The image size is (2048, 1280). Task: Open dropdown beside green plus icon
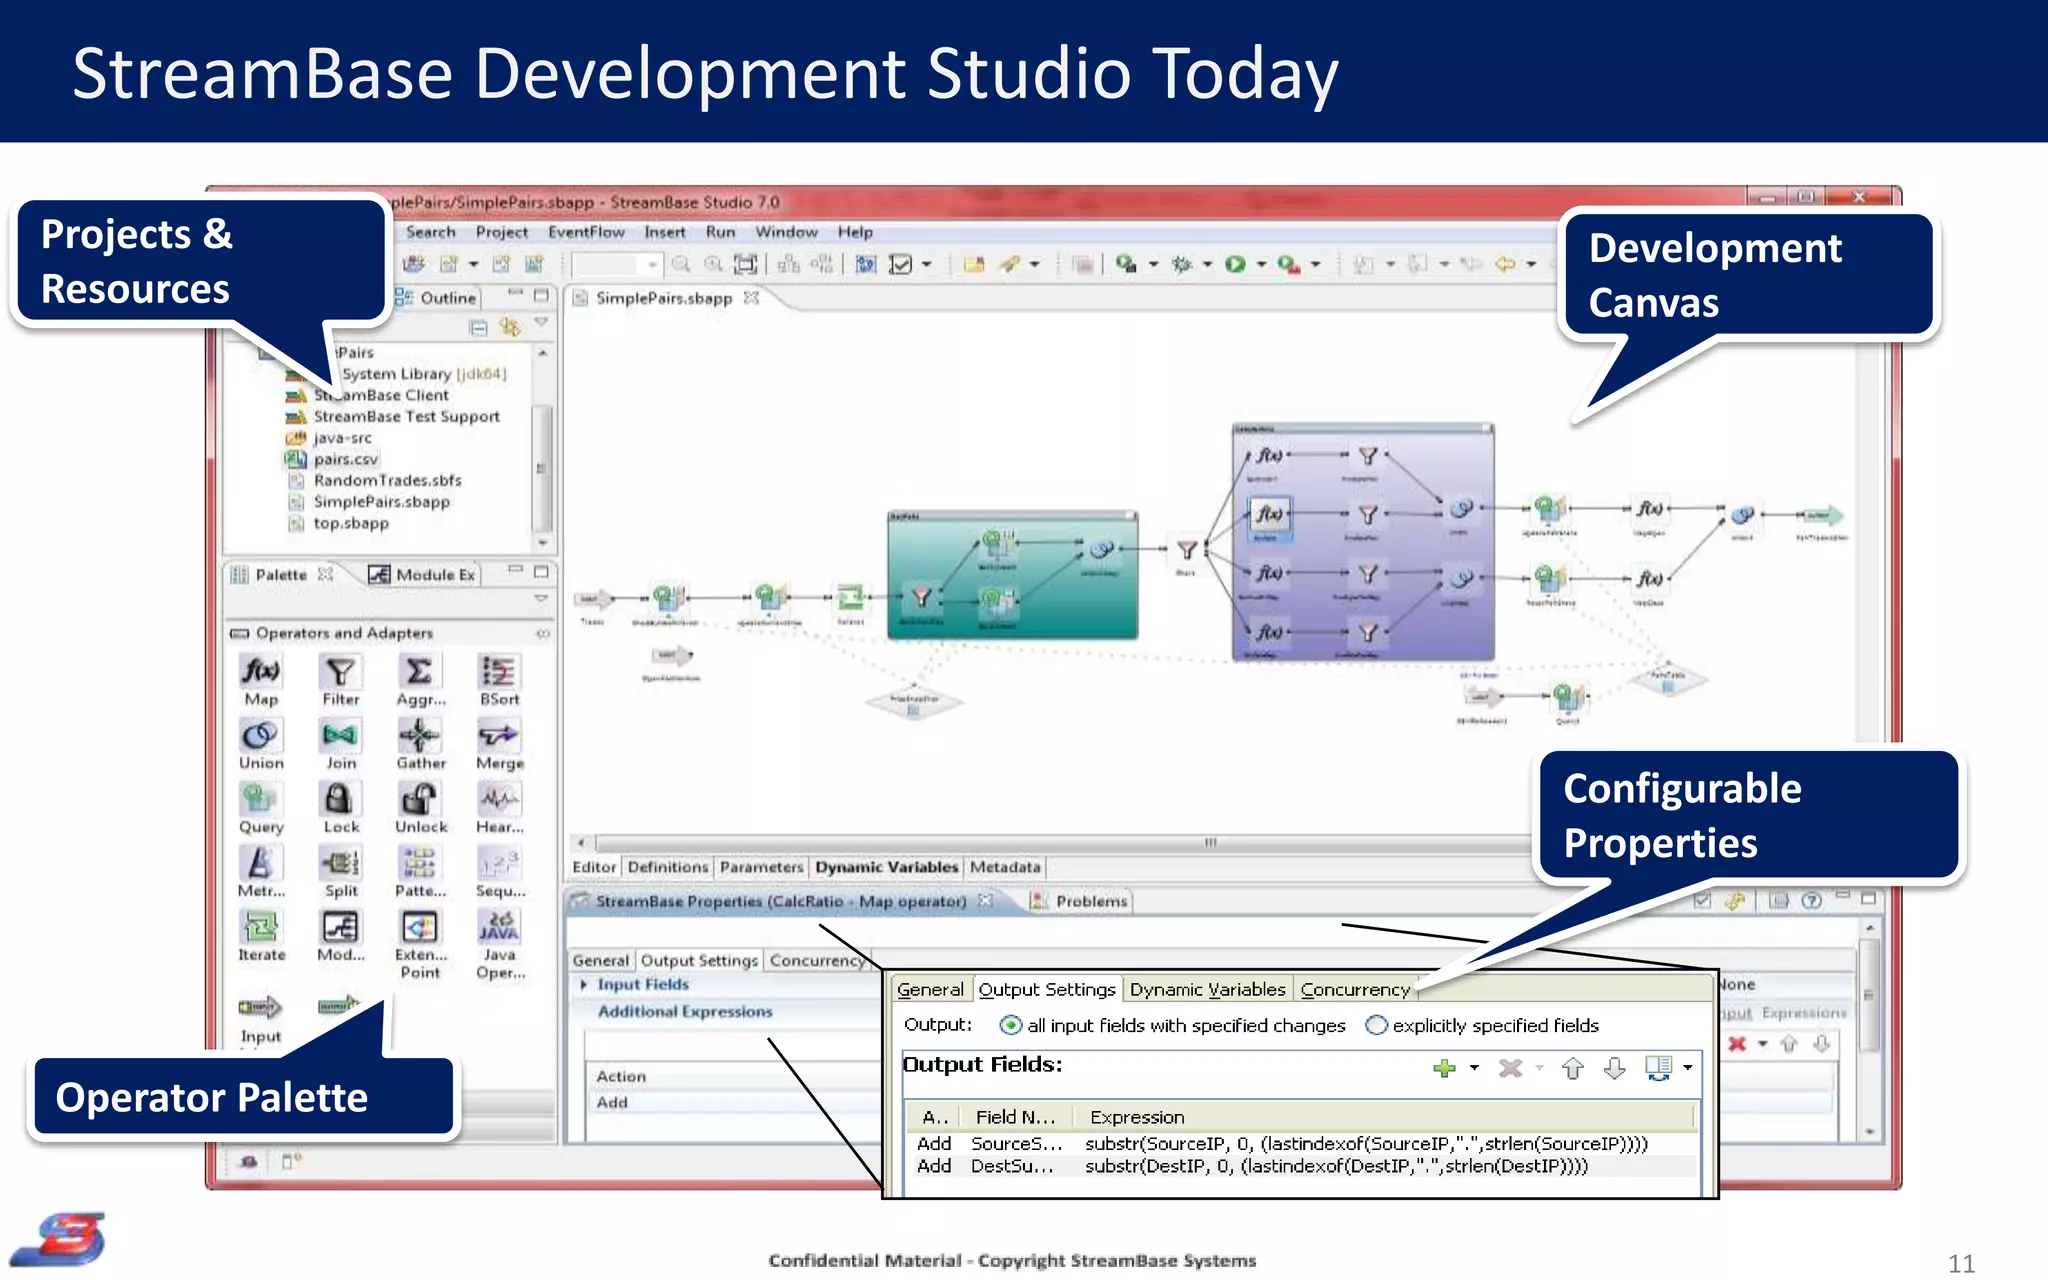[1474, 1068]
